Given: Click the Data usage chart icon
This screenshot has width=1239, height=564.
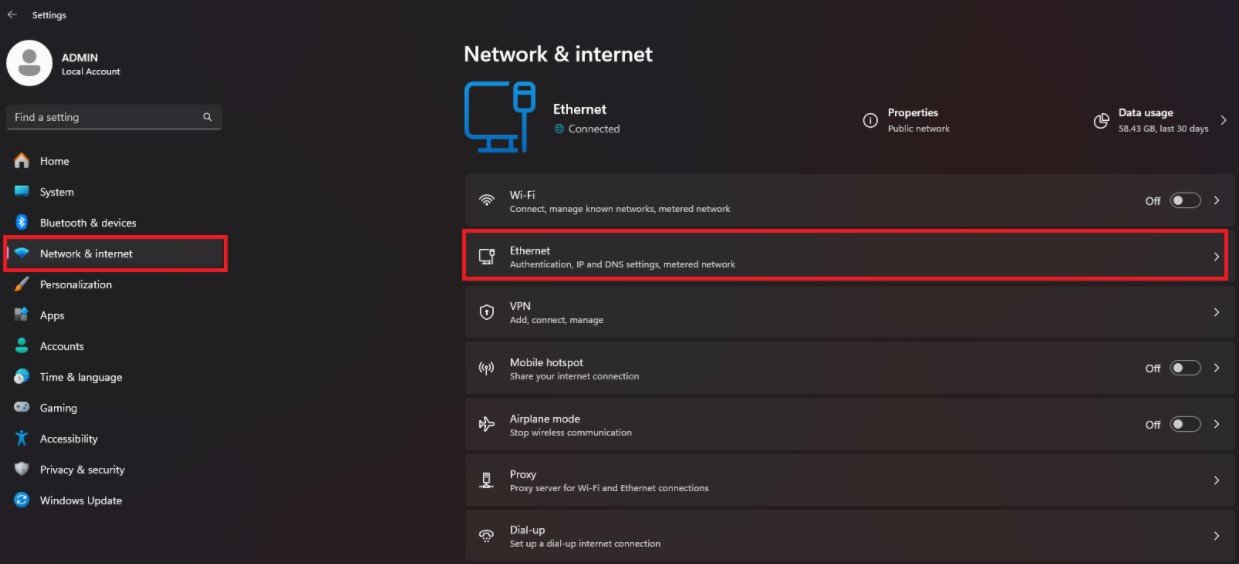Looking at the screenshot, I should click(1101, 121).
